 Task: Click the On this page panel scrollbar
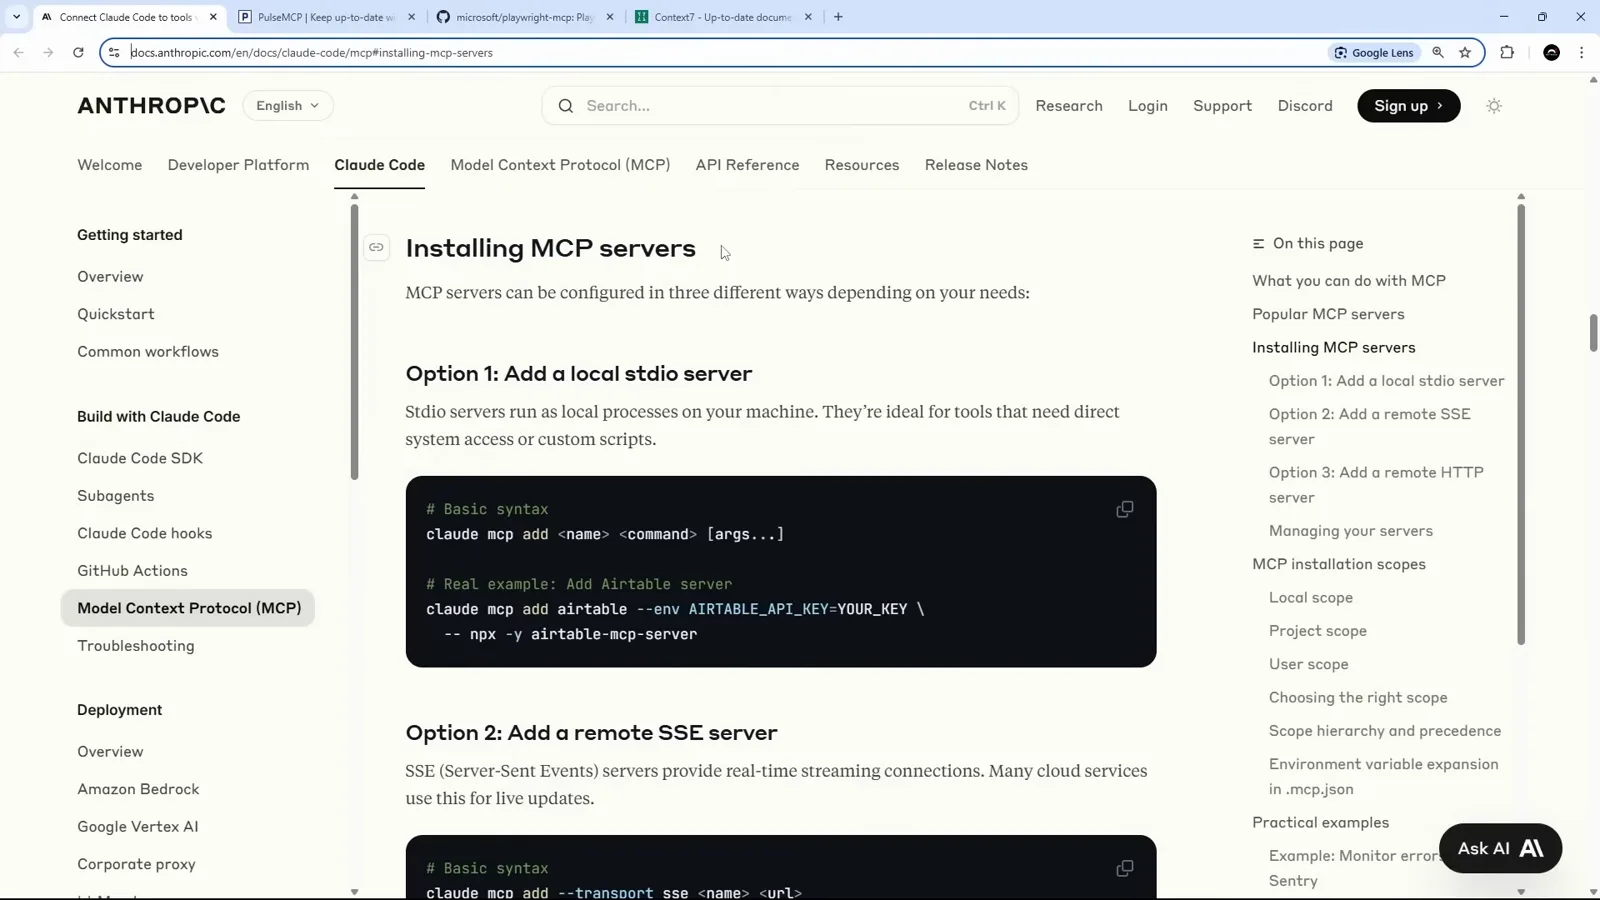1521,425
